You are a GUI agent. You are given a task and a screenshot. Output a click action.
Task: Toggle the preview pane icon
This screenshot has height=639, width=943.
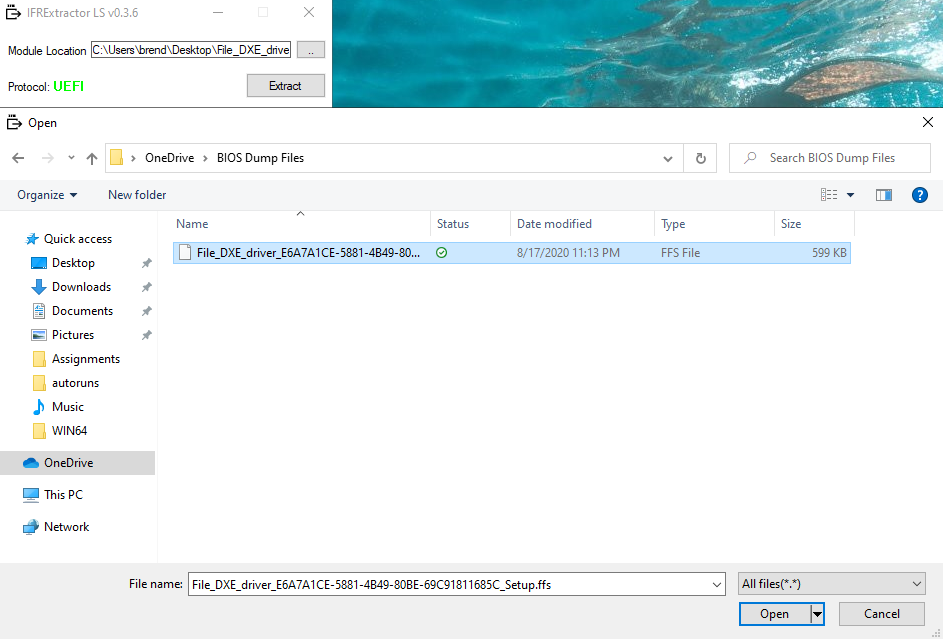(x=883, y=195)
